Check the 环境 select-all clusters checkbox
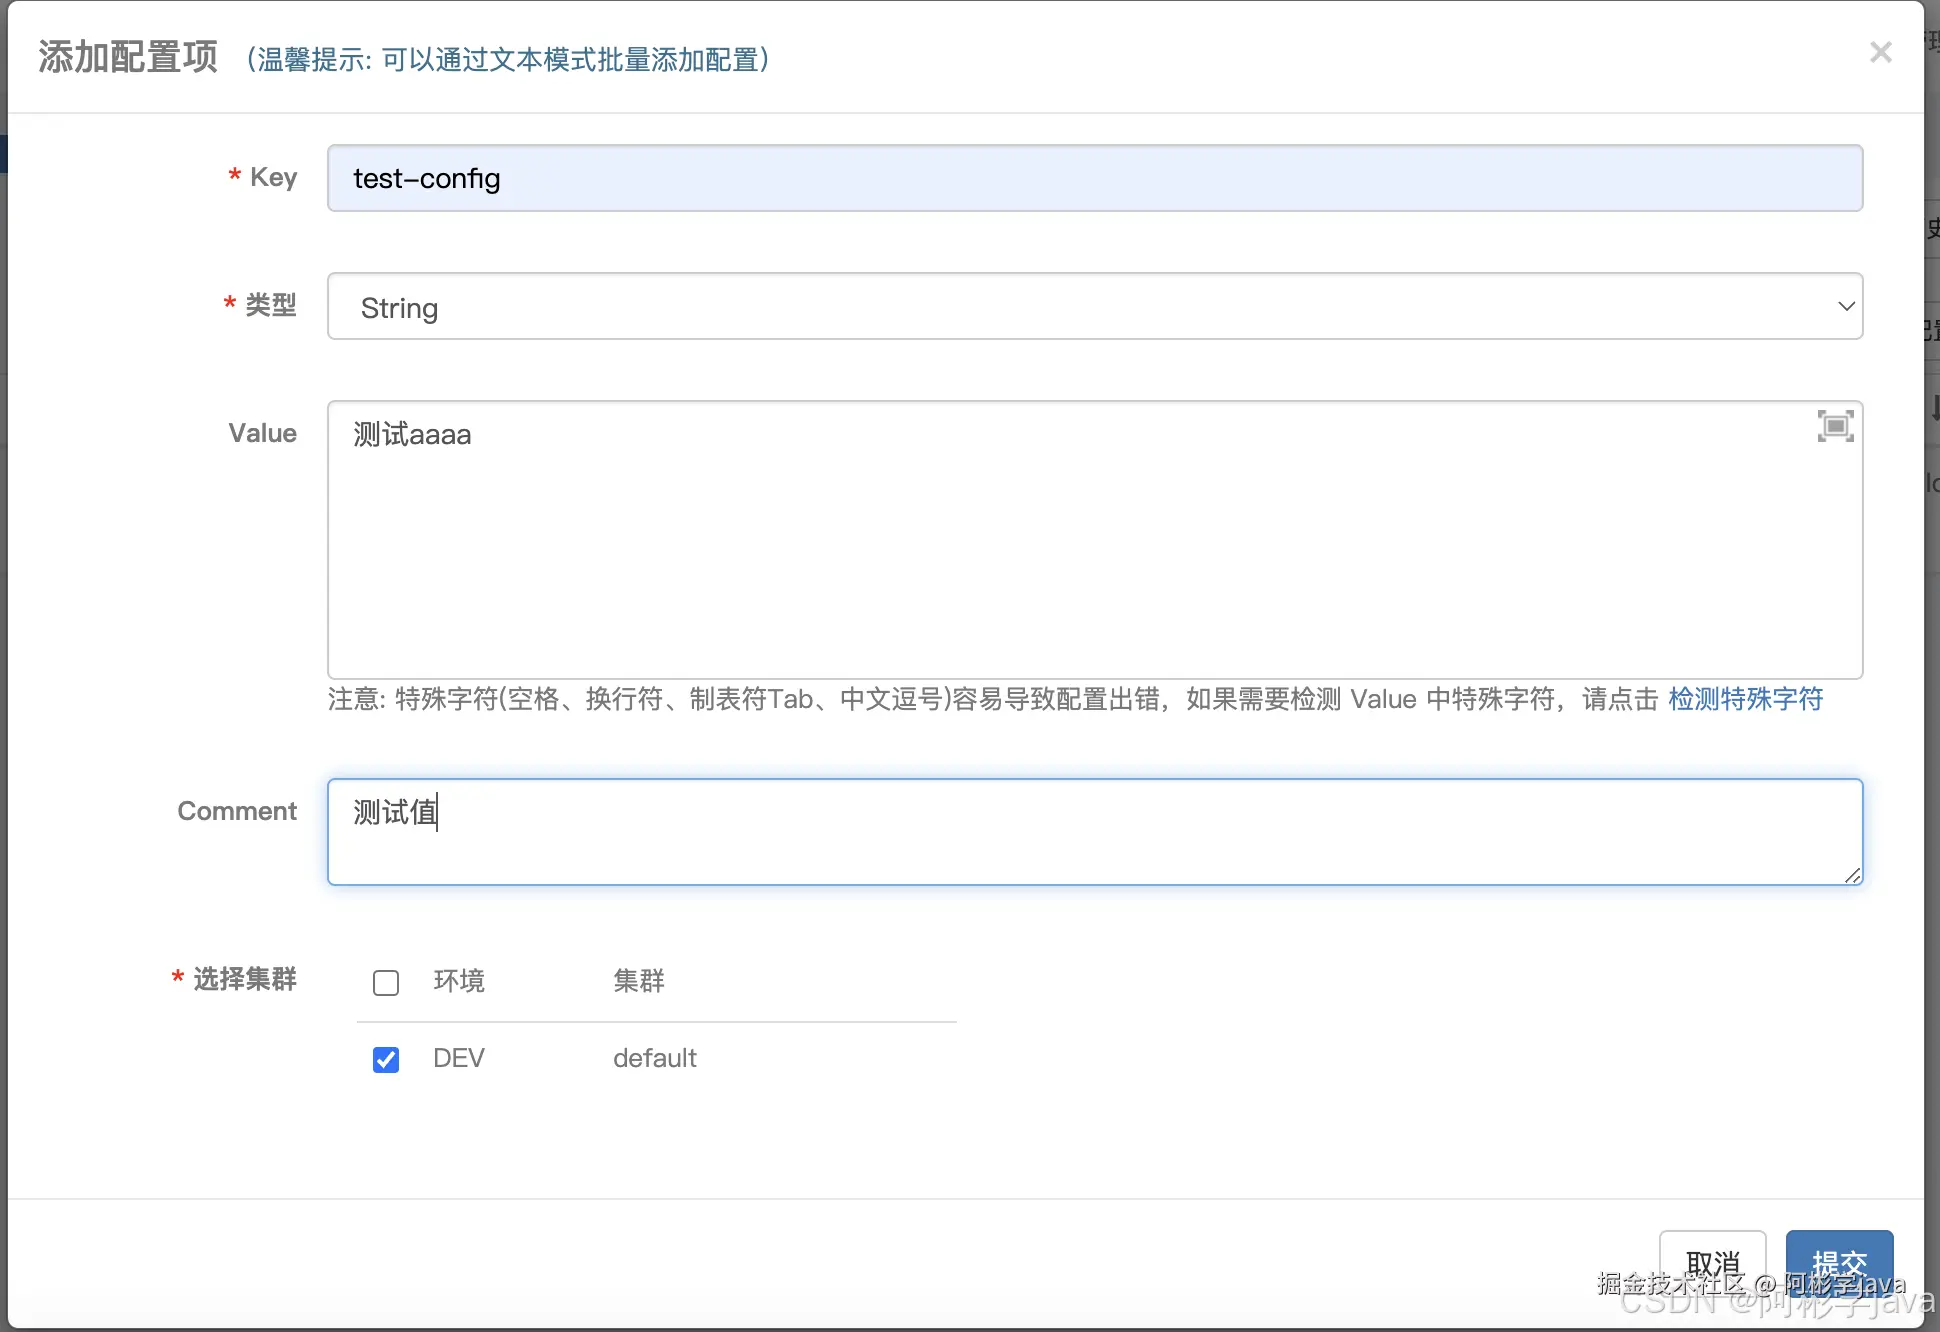The height and width of the screenshot is (1332, 1940). click(x=386, y=982)
